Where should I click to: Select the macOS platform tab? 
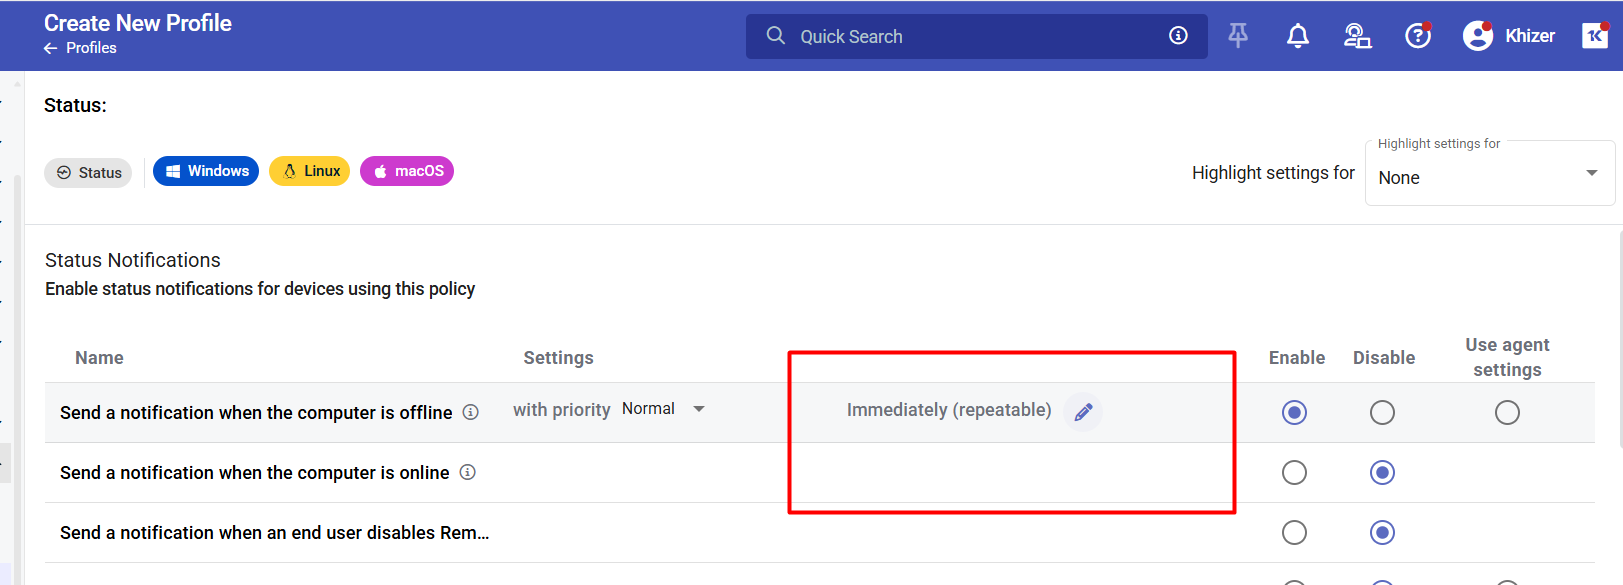tap(407, 171)
